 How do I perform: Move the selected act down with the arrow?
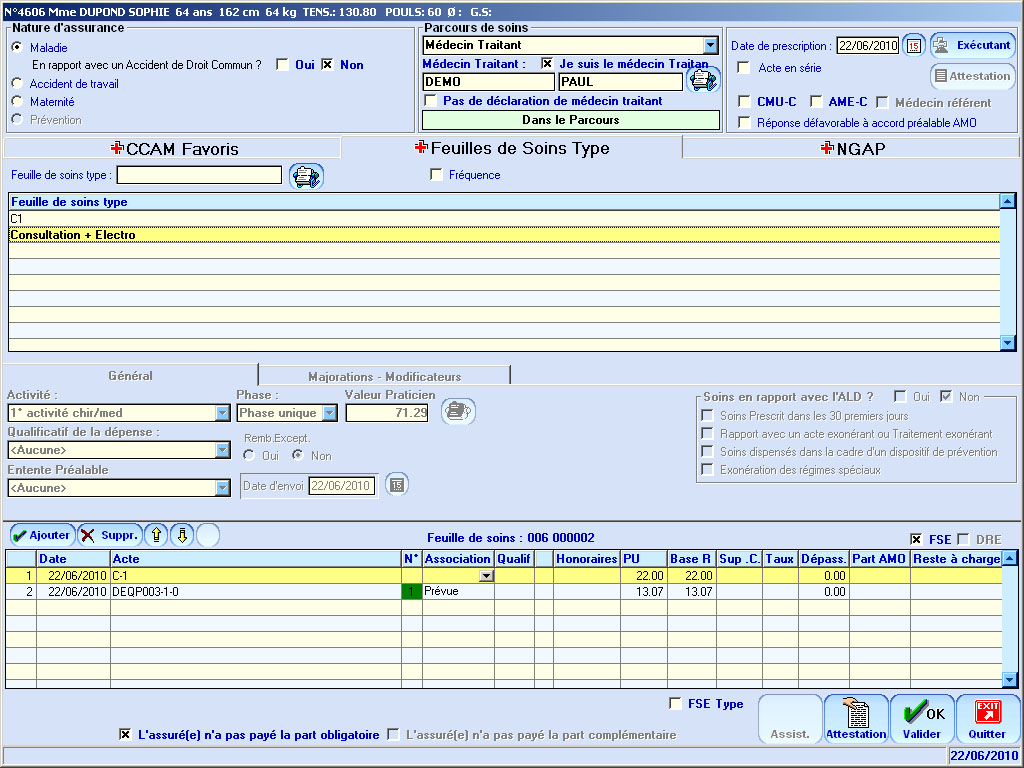(x=182, y=535)
